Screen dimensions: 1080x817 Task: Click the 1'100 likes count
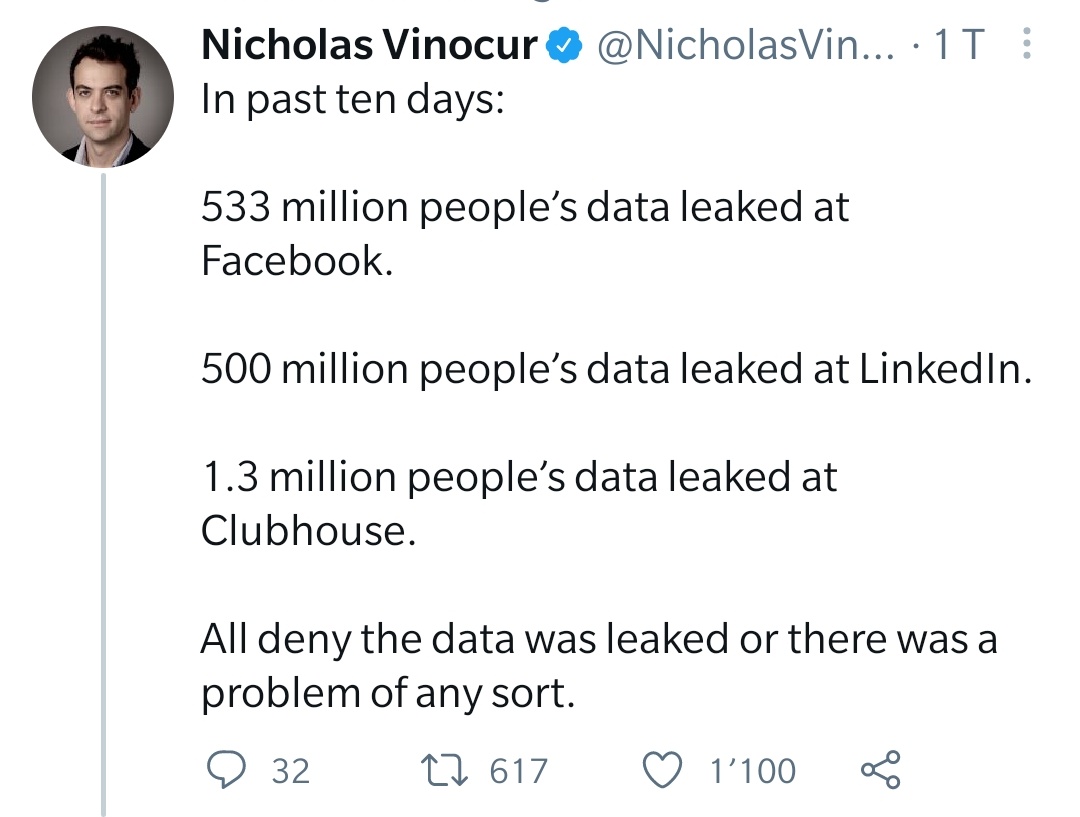point(752,771)
